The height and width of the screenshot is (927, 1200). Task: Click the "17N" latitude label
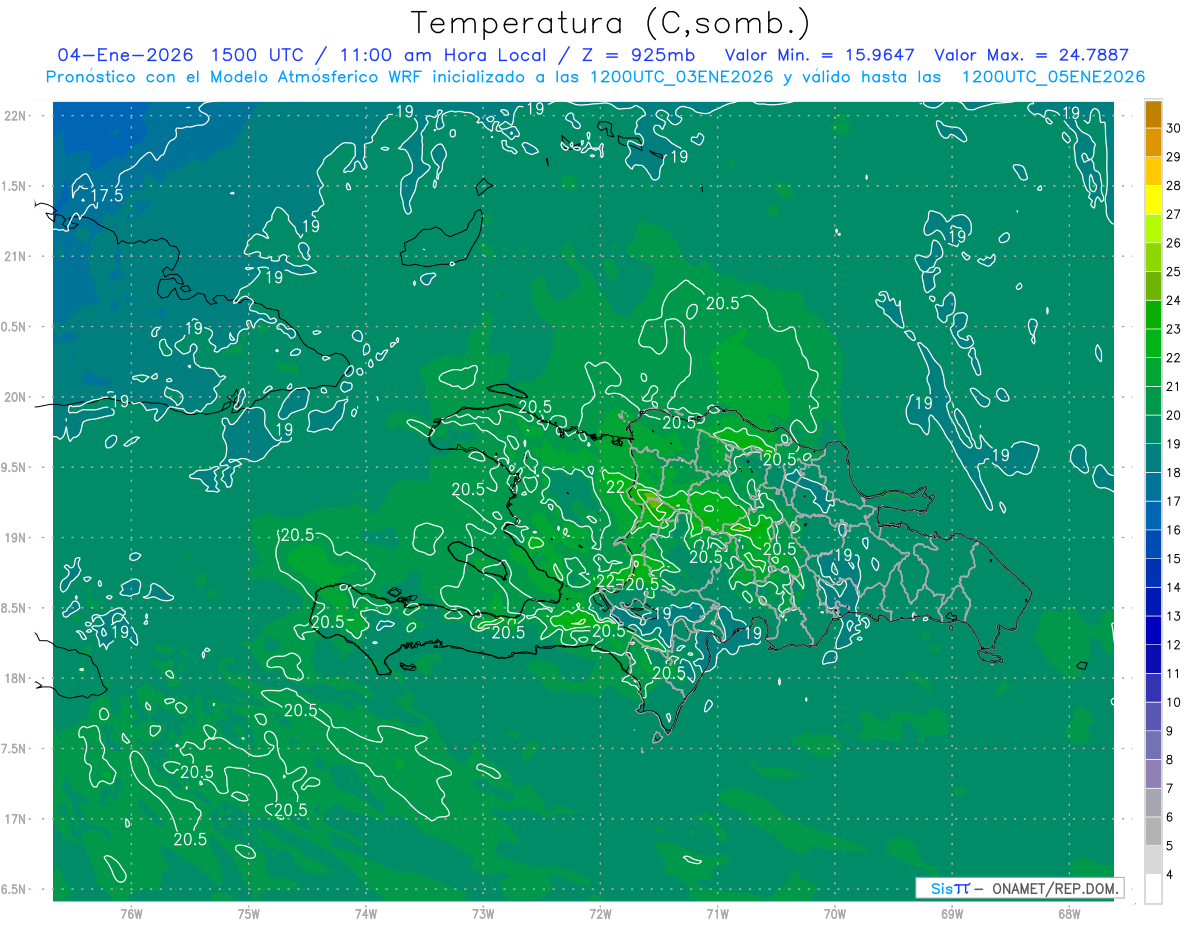click(x=16, y=819)
